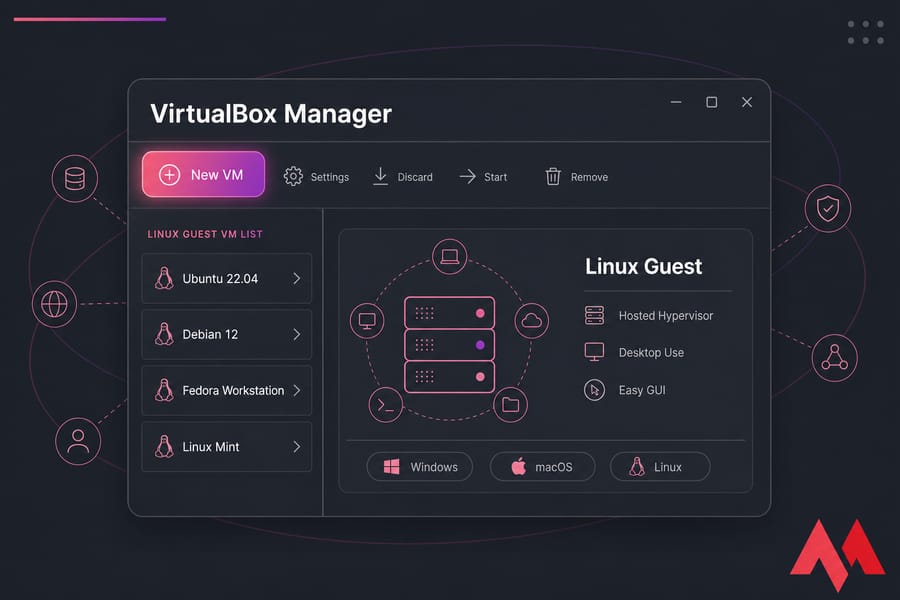This screenshot has width=900, height=600.
Task: Expand the Ubuntu 22.04 chevron
Action: click(297, 278)
